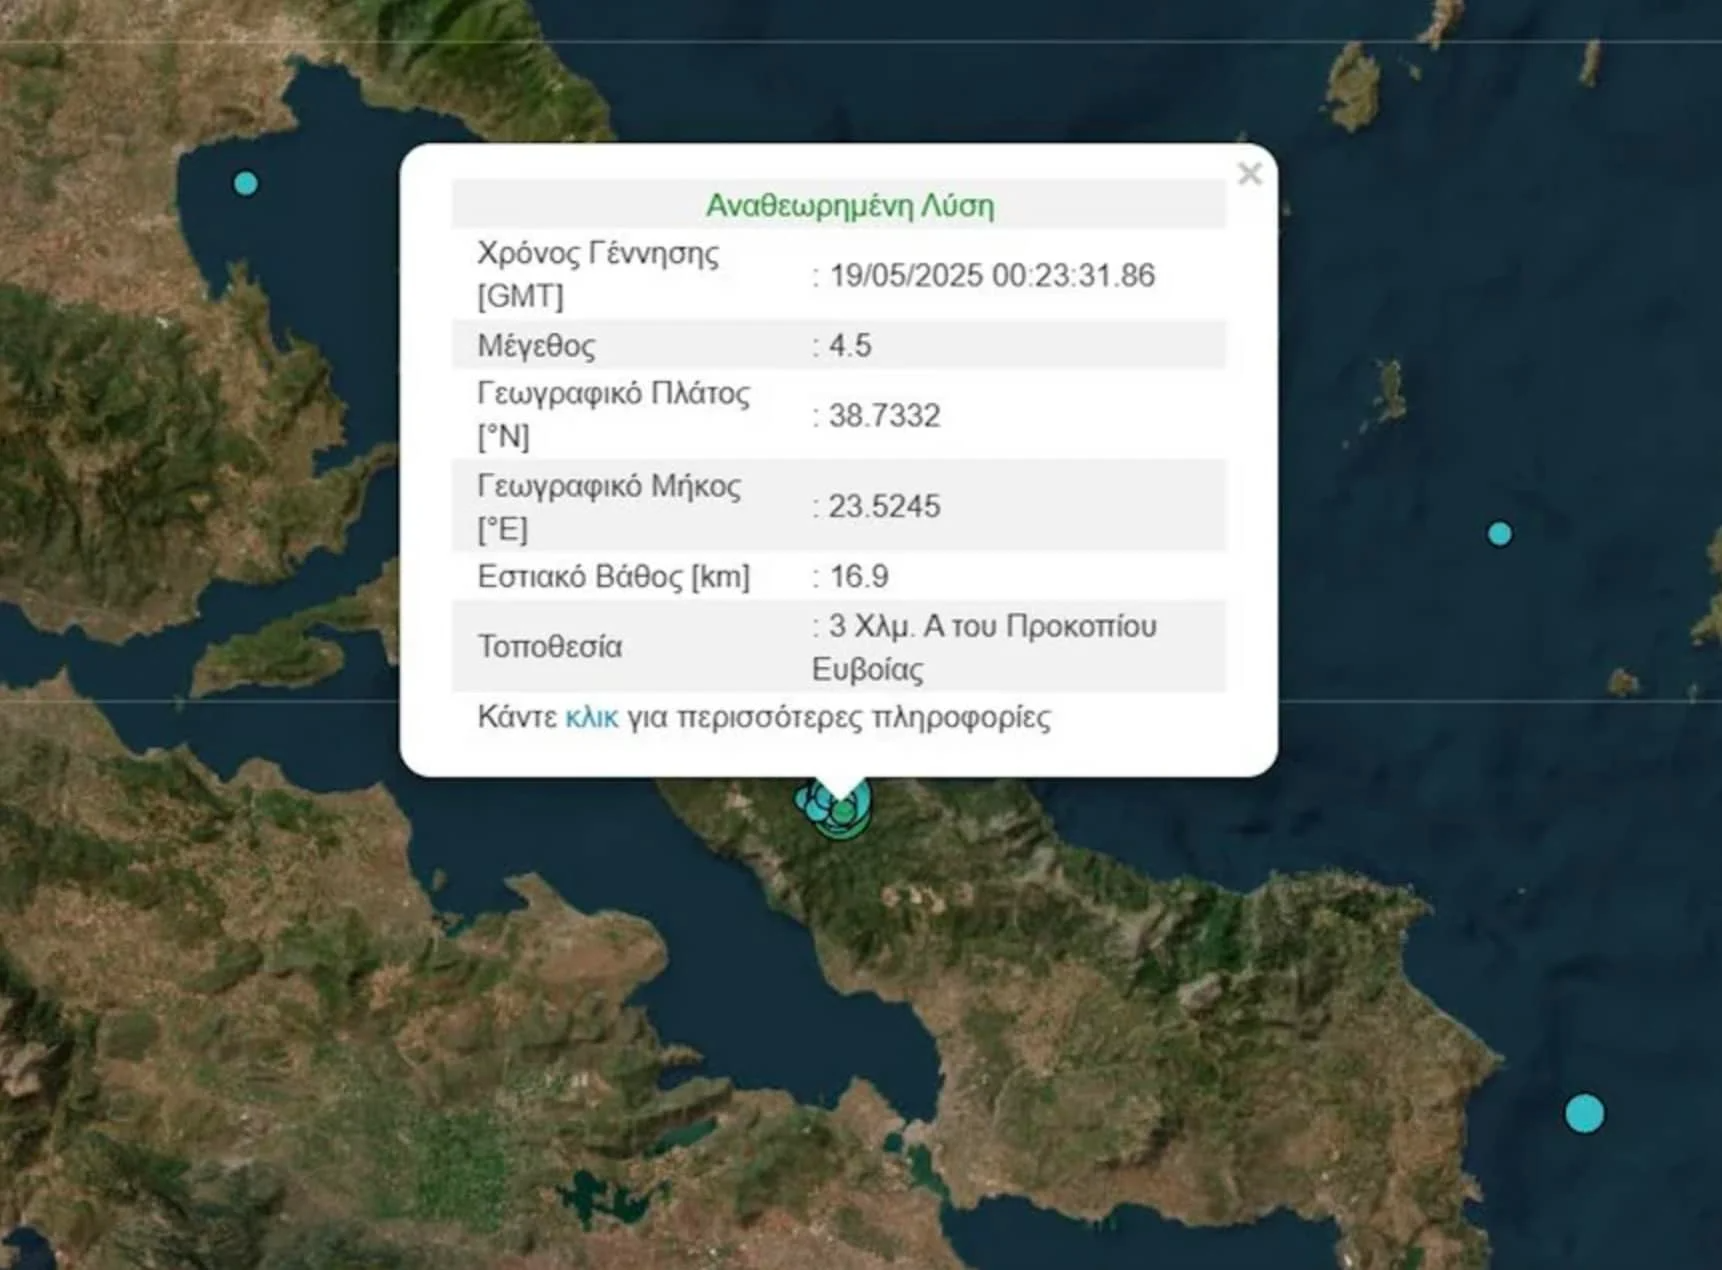Select the small cyan marker in eastern sea
Image resolution: width=1722 pixels, height=1270 pixels.
coord(1499,534)
